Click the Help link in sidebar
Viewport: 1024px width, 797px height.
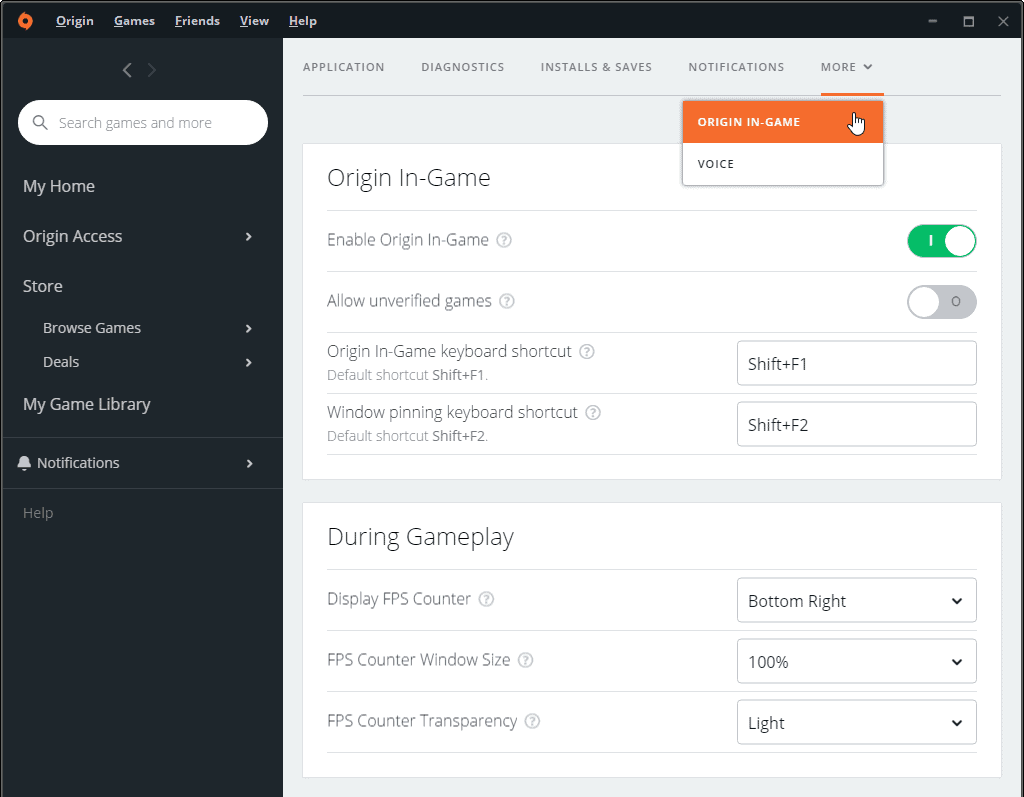coord(38,513)
